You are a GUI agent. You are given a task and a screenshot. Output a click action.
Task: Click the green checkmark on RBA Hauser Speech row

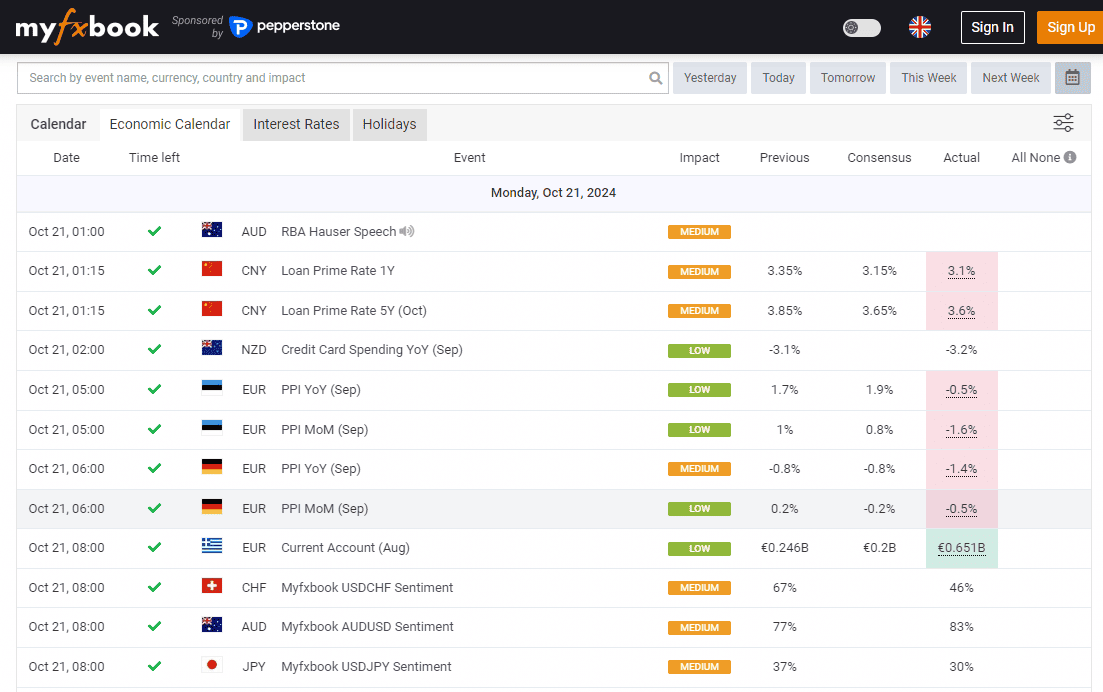(x=154, y=231)
